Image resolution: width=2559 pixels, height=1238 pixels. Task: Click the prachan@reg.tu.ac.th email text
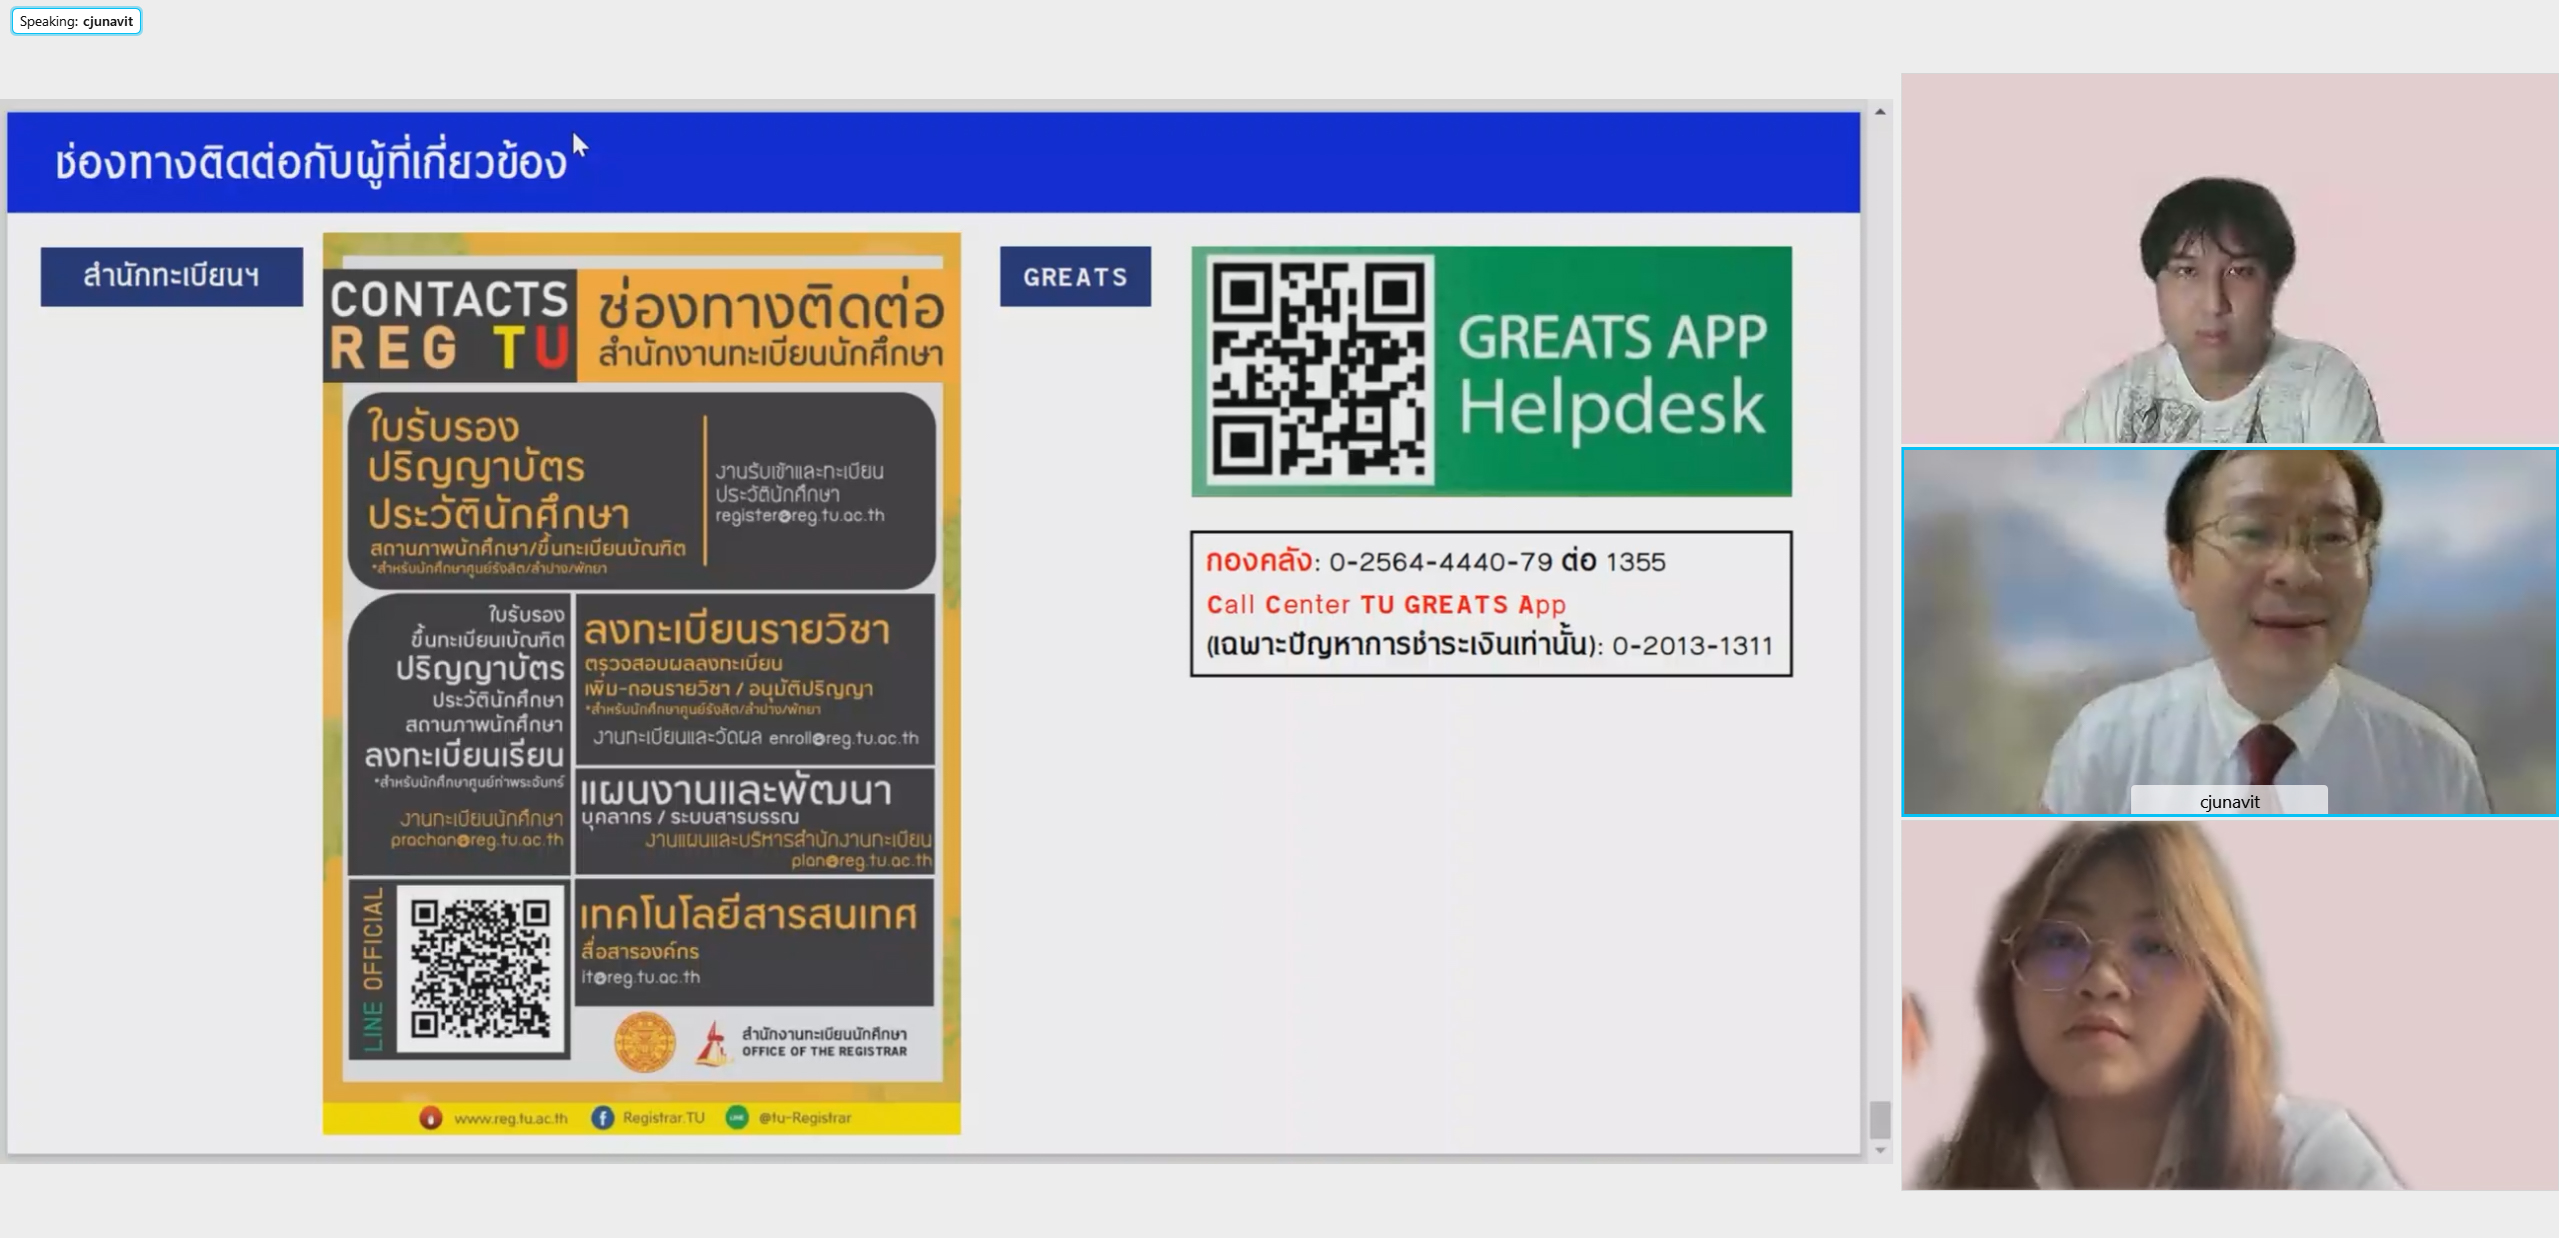pos(476,840)
